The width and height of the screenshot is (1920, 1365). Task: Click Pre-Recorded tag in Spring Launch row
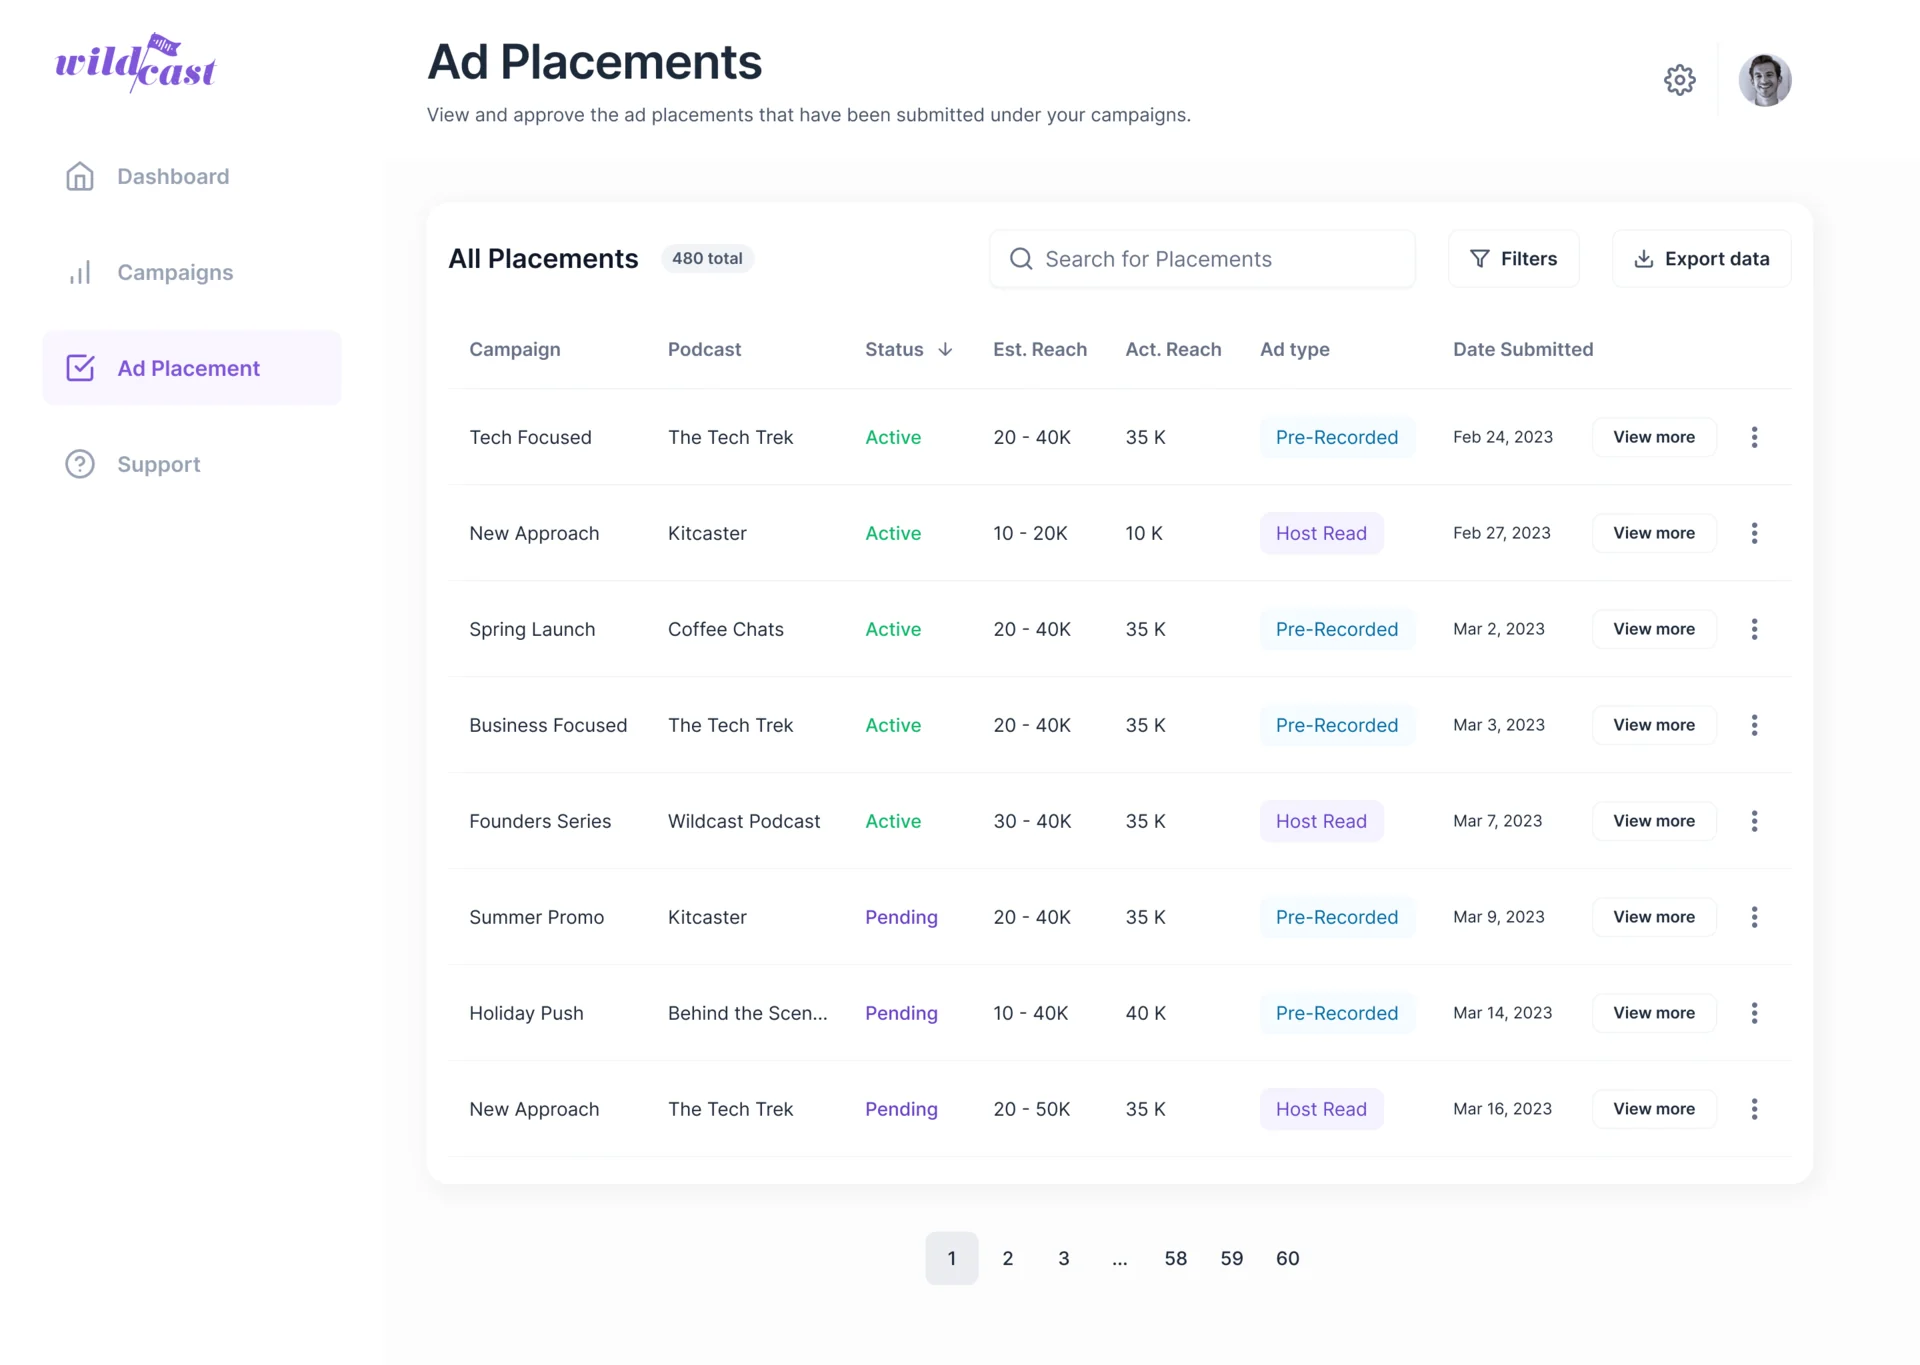click(1337, 629)
